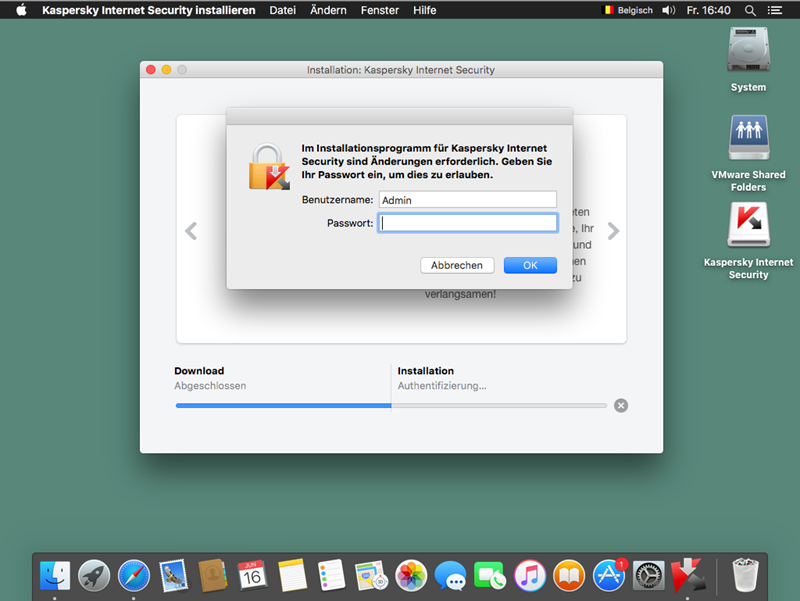This screenshot has height=601, width=800.
Task: Open Finder from the Dock
Action: [55, 575]
